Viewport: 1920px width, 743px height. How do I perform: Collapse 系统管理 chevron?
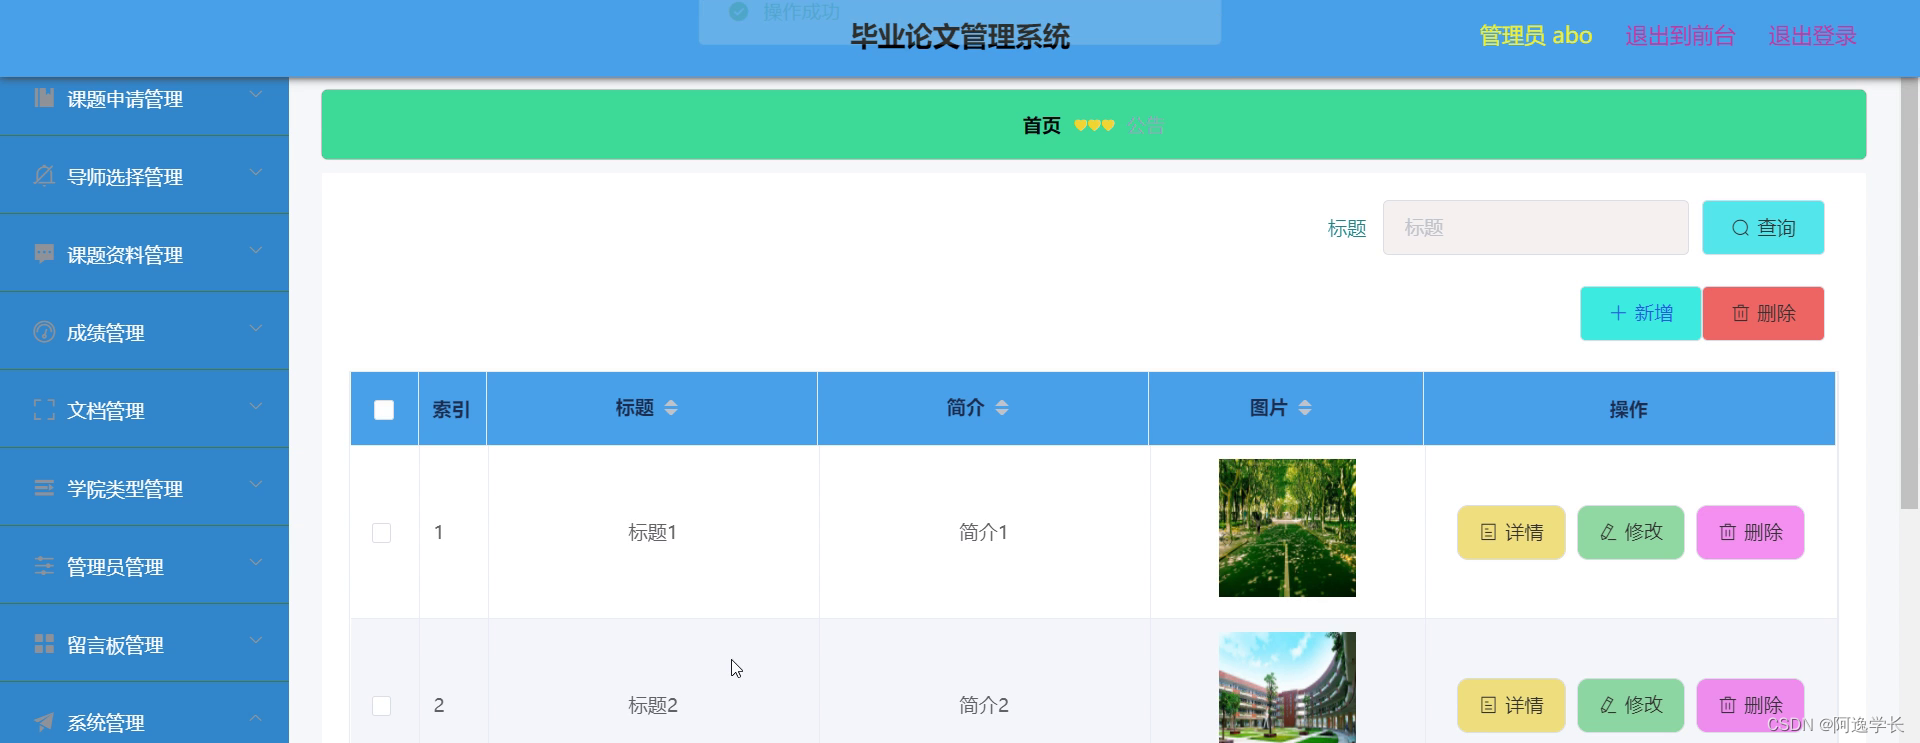pos(256,719)
